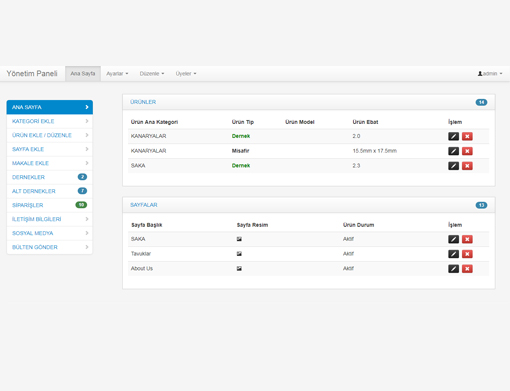Open image icon of About Us page

click(x=239, y=268)
